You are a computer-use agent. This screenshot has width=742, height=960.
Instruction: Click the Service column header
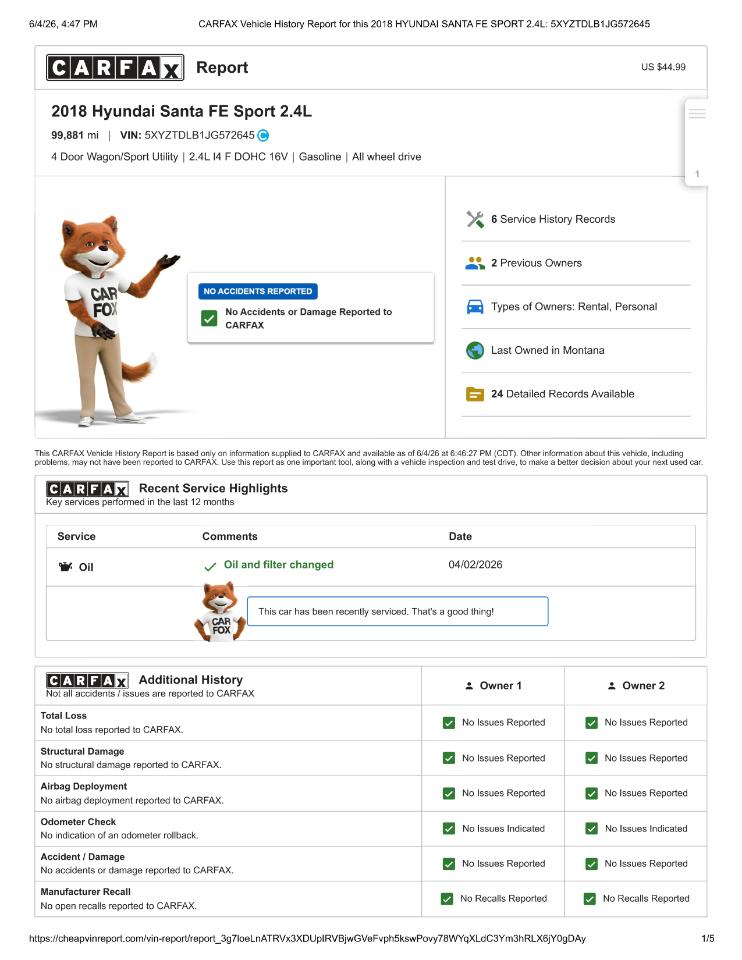tap(77, 536)
